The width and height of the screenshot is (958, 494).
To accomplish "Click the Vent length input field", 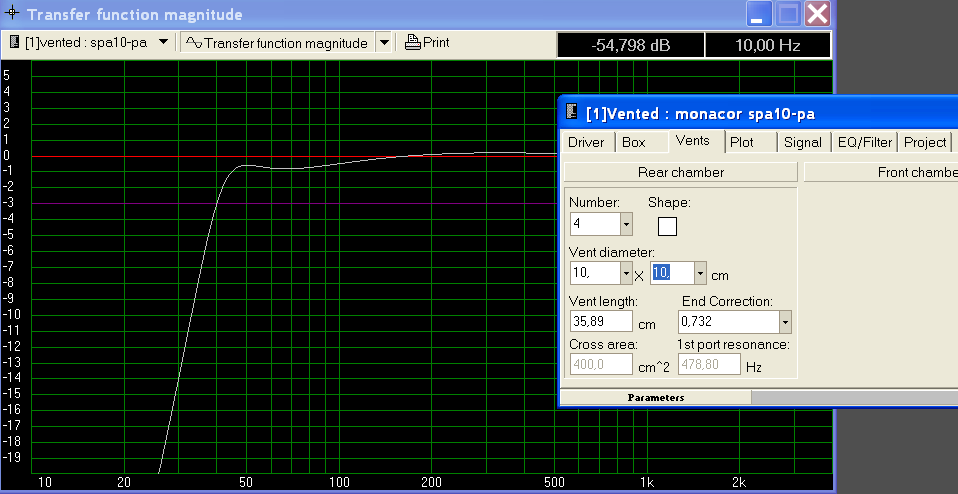I will [x=601, y=321].
